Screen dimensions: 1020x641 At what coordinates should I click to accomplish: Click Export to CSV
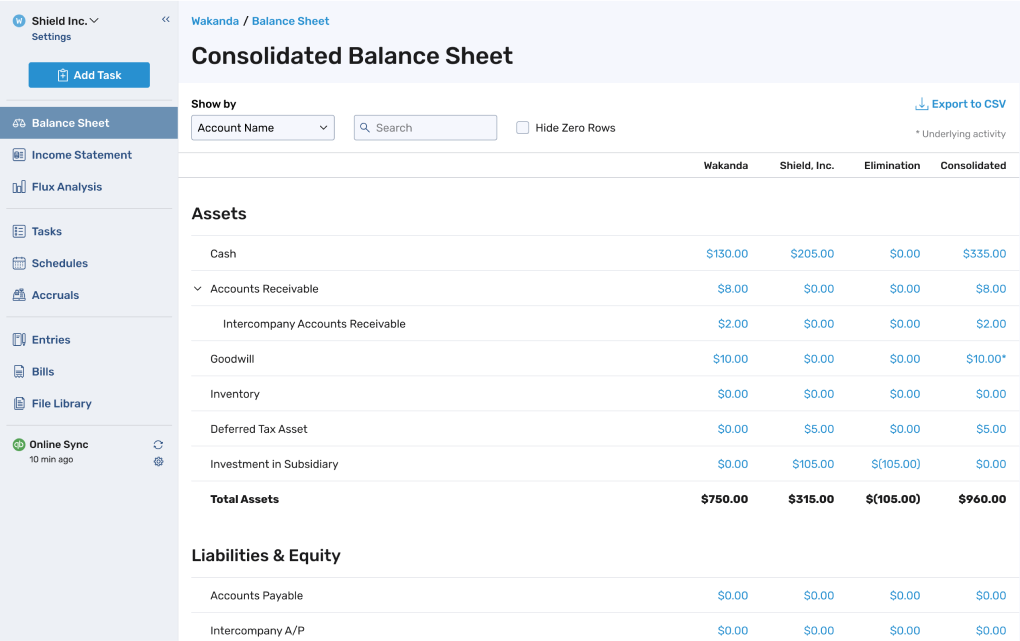click(959, 103)
